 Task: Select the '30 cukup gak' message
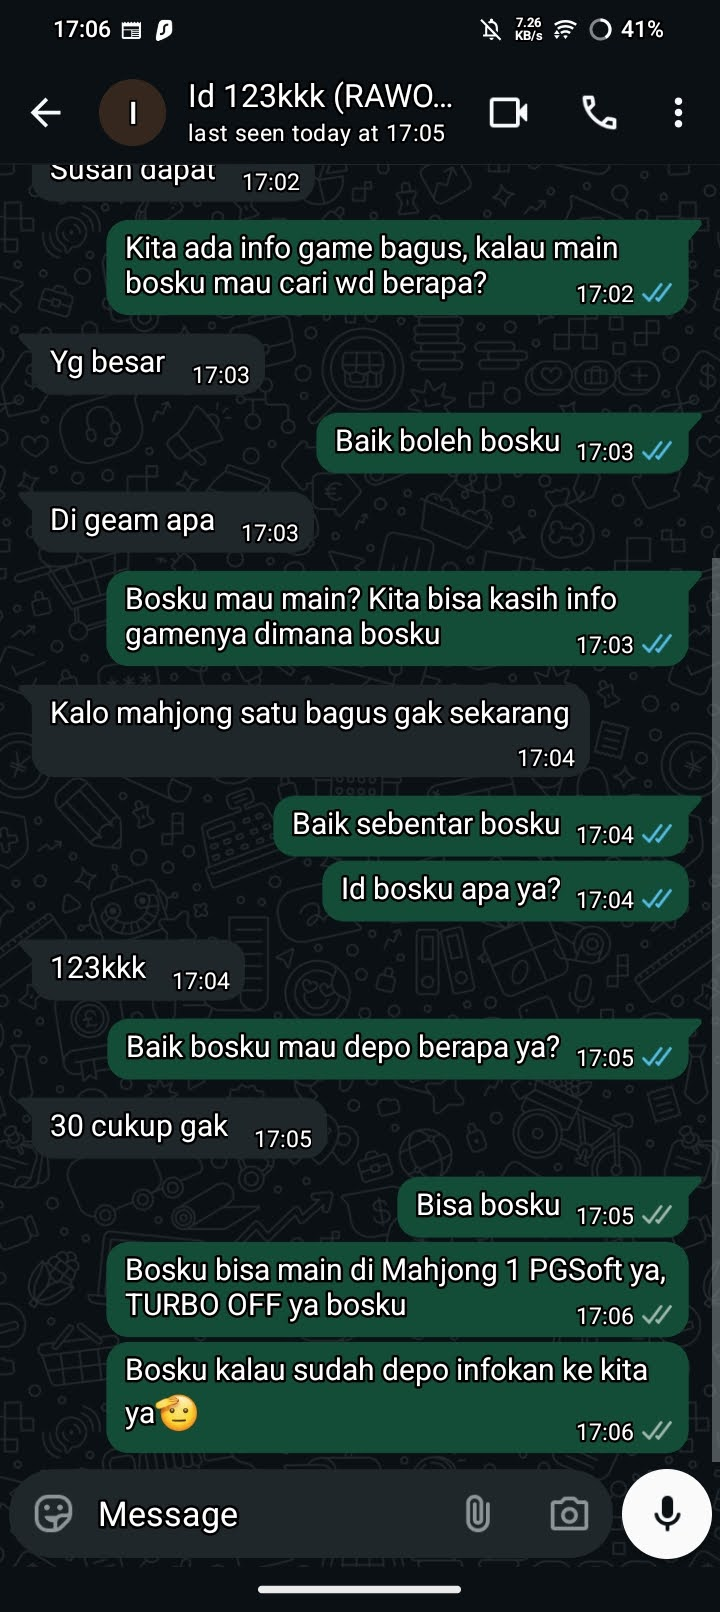(x=180, y=1128)
